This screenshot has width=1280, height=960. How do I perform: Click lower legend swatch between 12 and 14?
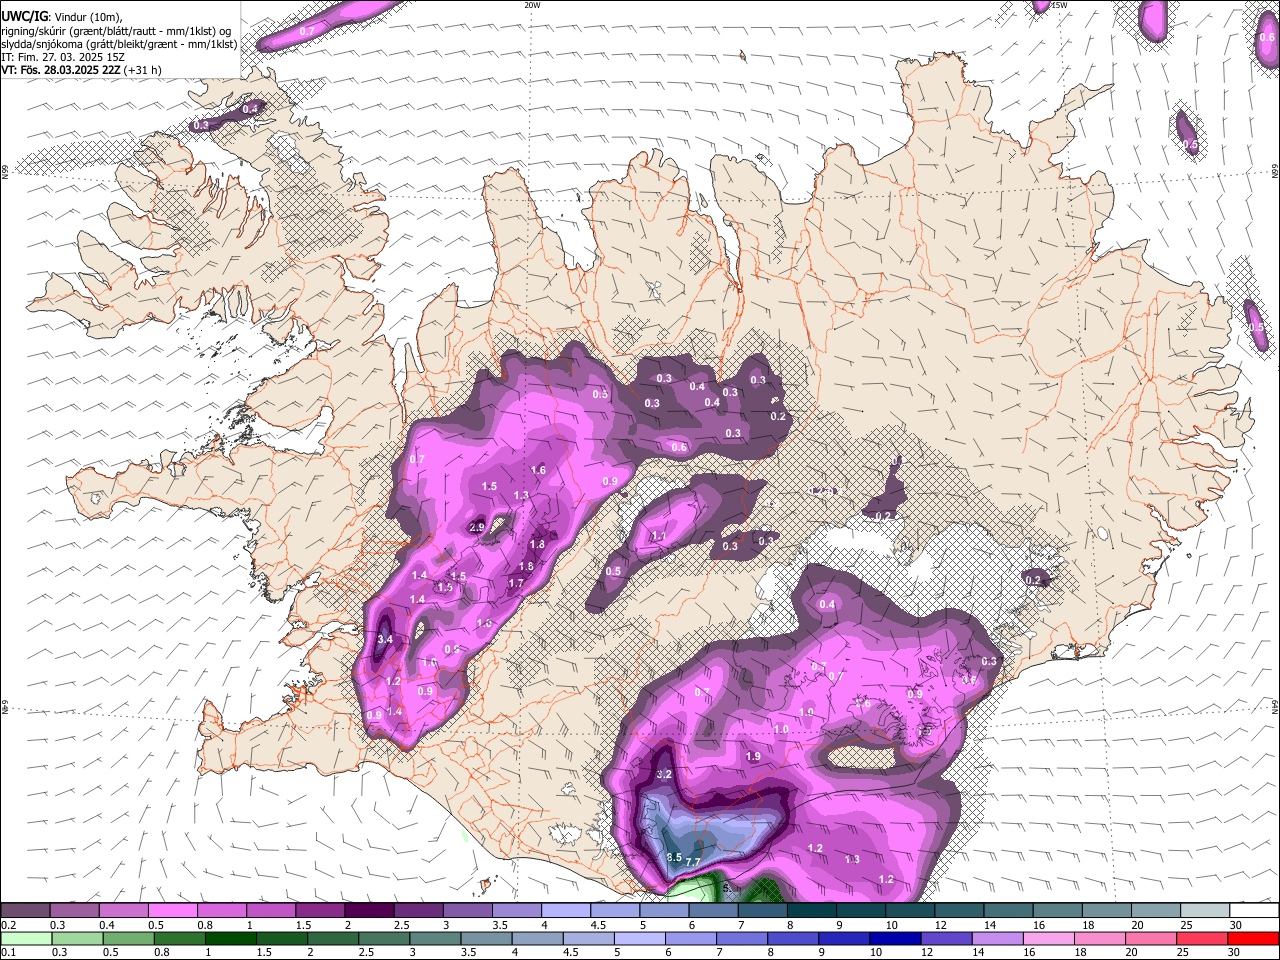tap(945, 938)
